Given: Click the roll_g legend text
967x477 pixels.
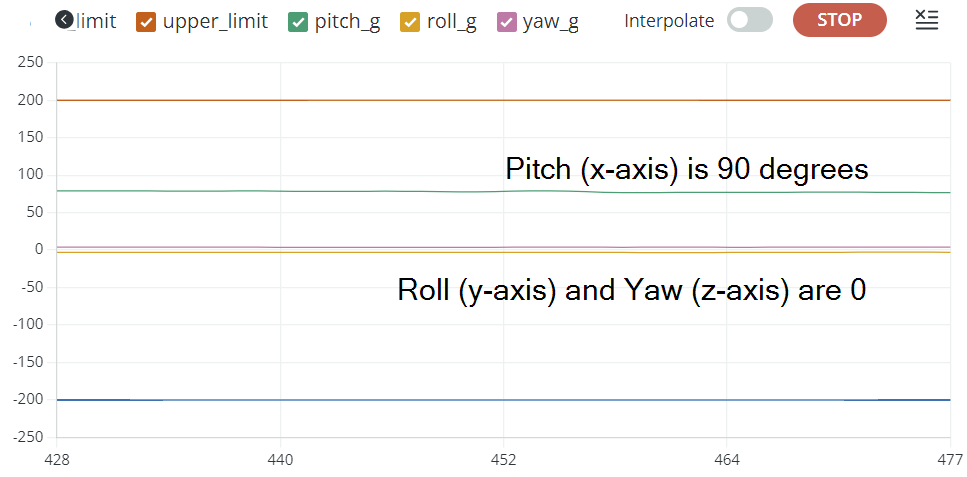Looking at the screenshot, I should (x=451, y=22).
